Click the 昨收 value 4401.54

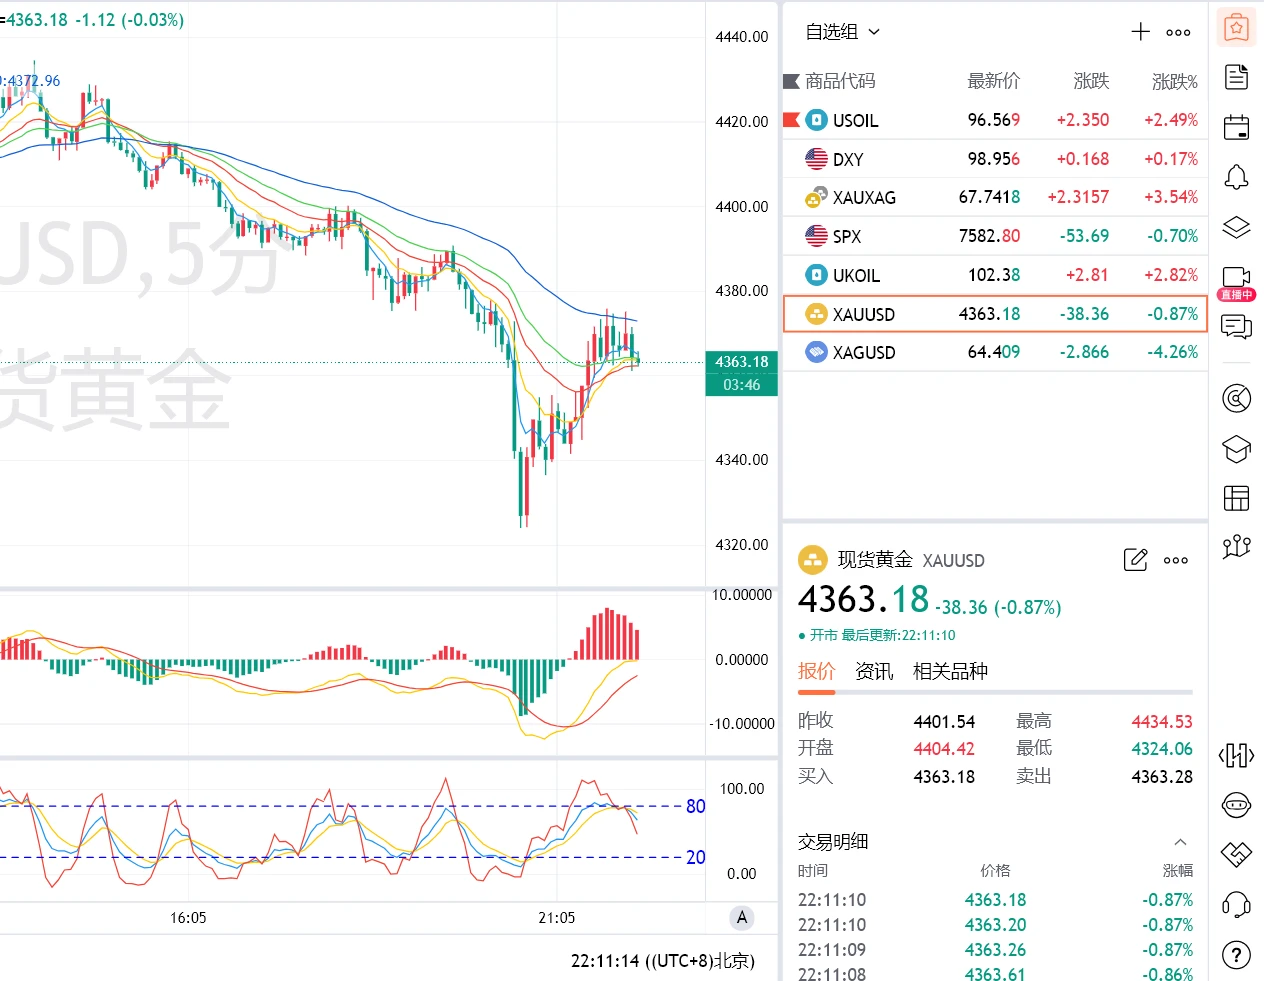[x=944, y=722]
